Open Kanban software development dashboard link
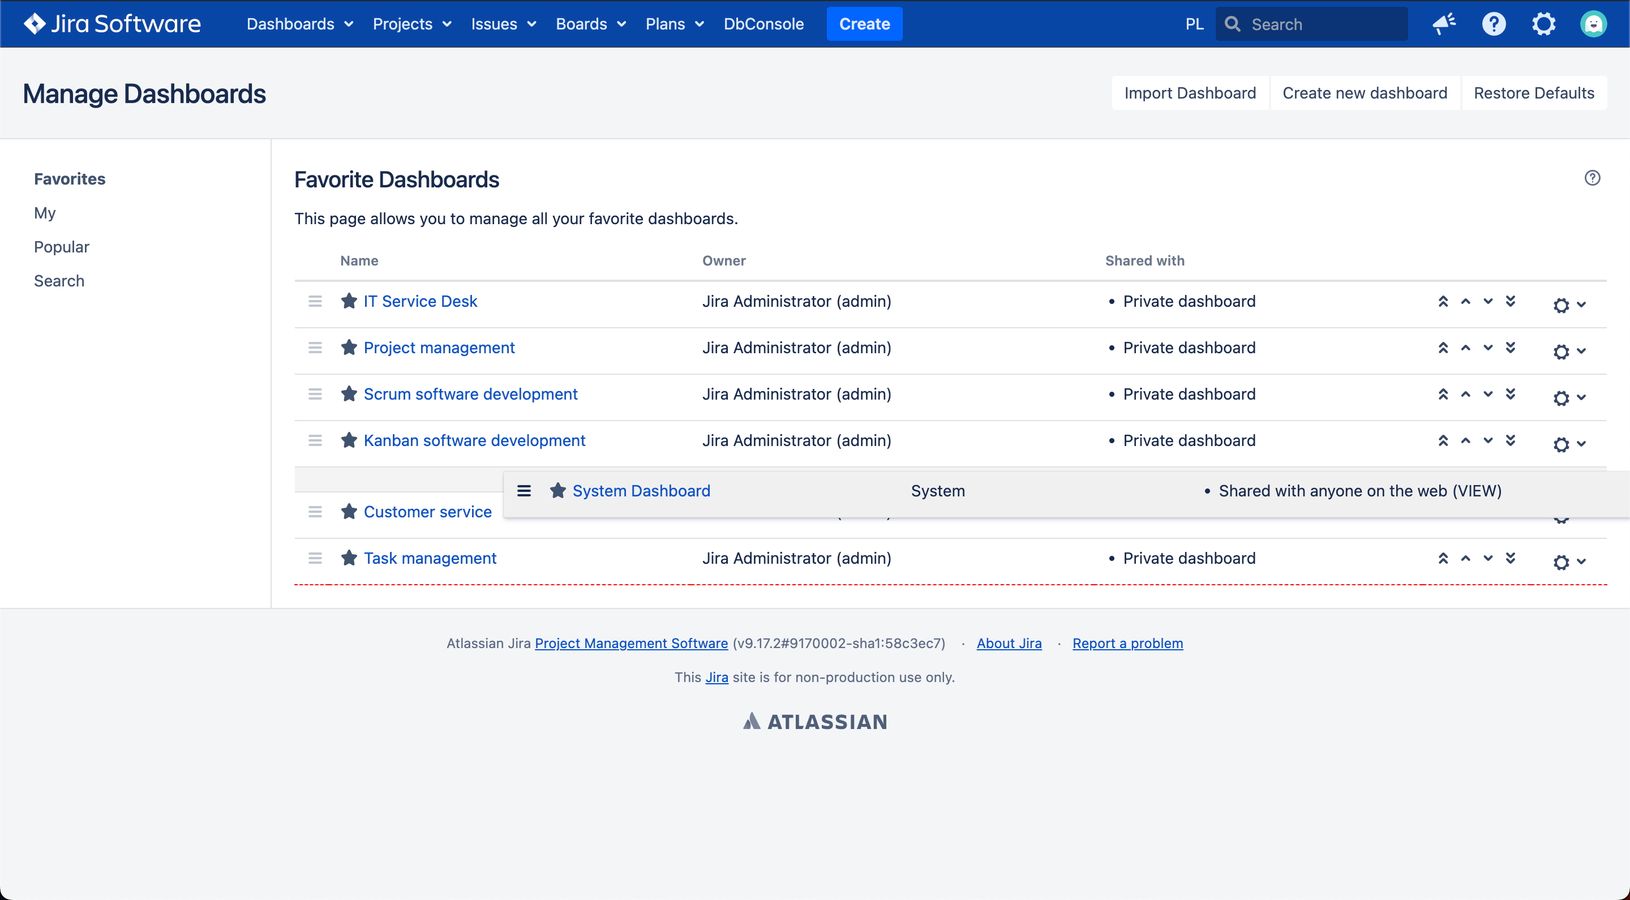The width and height of the screenshot is (1630, 900). (x=474, y=440)
